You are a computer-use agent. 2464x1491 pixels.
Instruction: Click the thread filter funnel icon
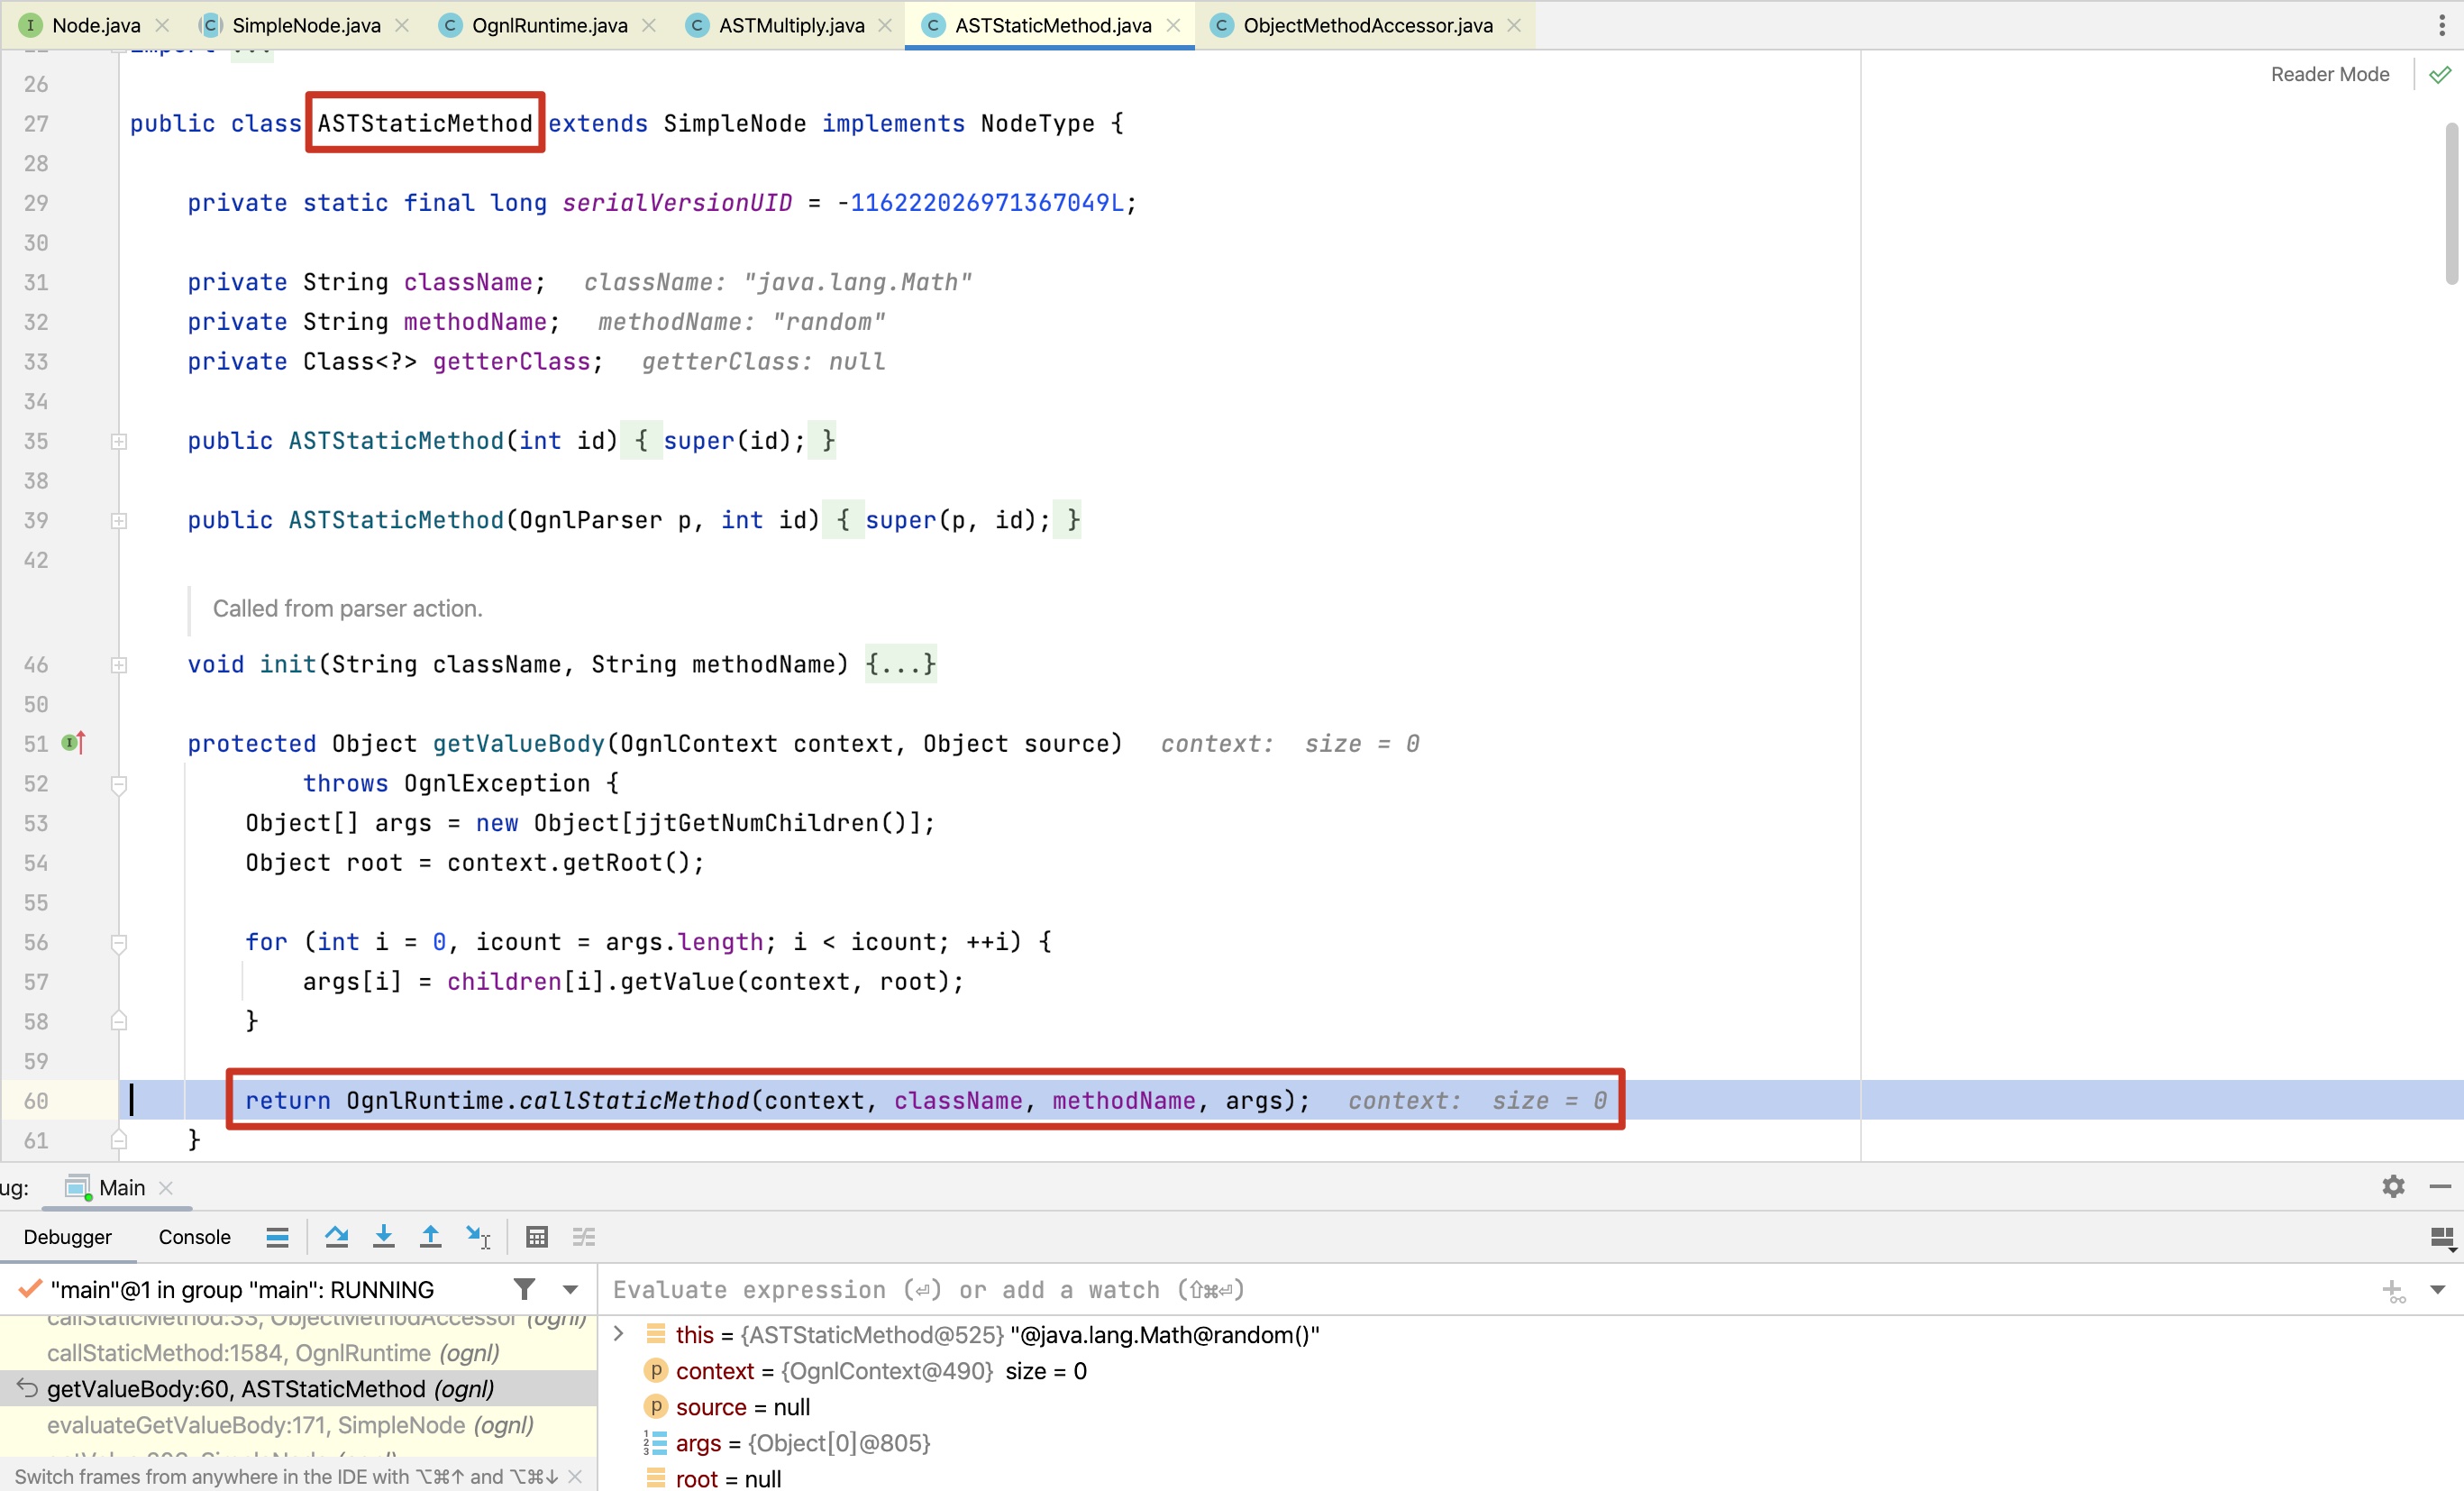[524, 1289]
